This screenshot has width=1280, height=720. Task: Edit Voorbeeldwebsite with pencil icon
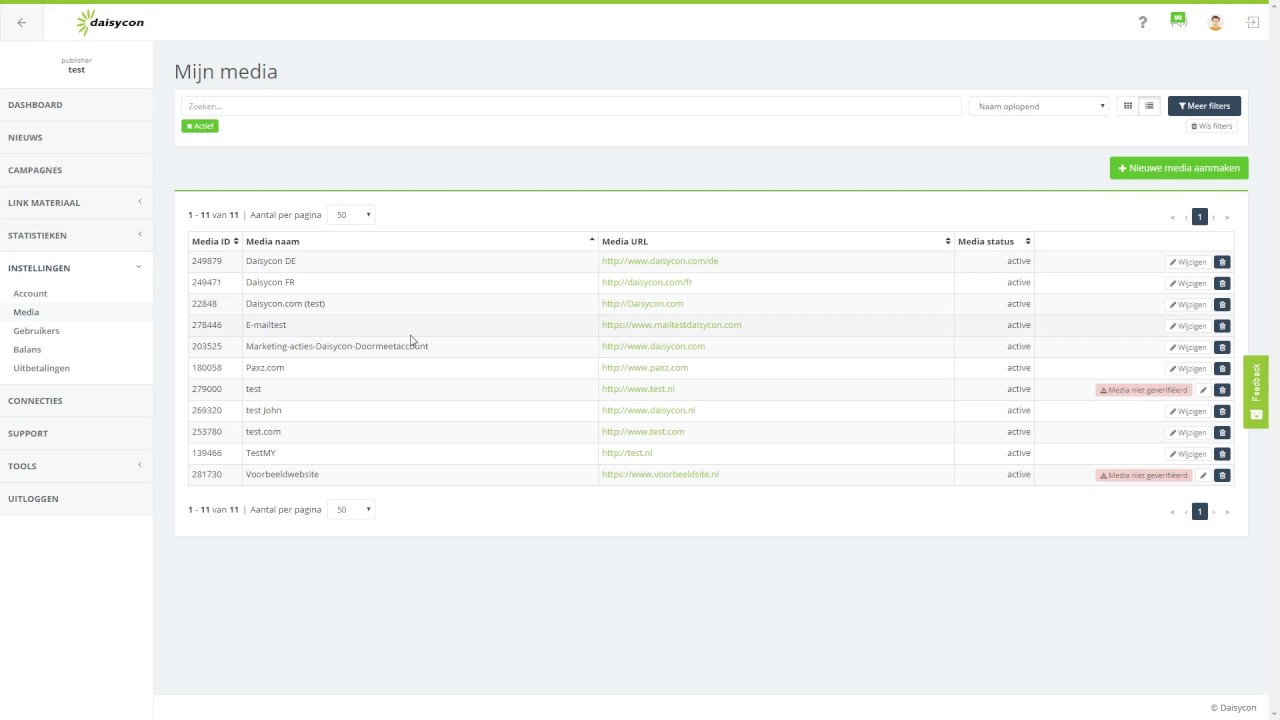1203,475
